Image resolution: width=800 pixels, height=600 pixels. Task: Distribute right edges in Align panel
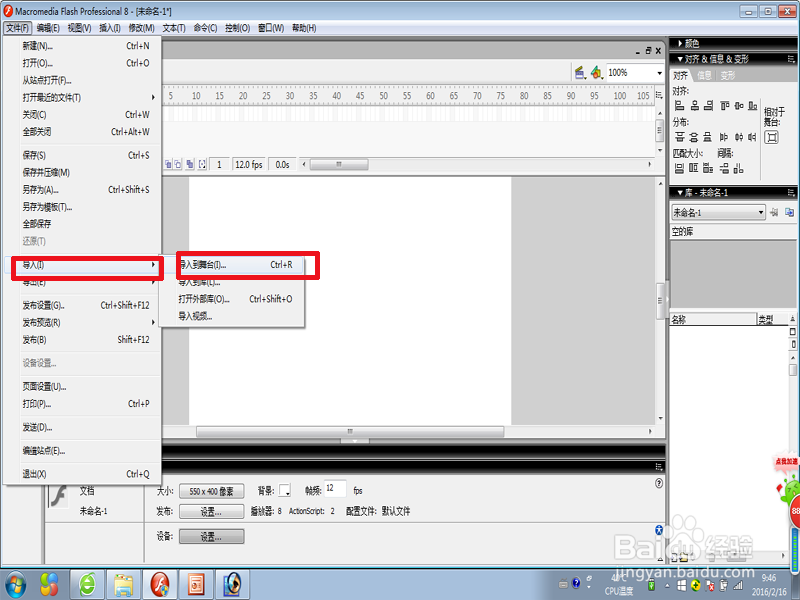752,137
